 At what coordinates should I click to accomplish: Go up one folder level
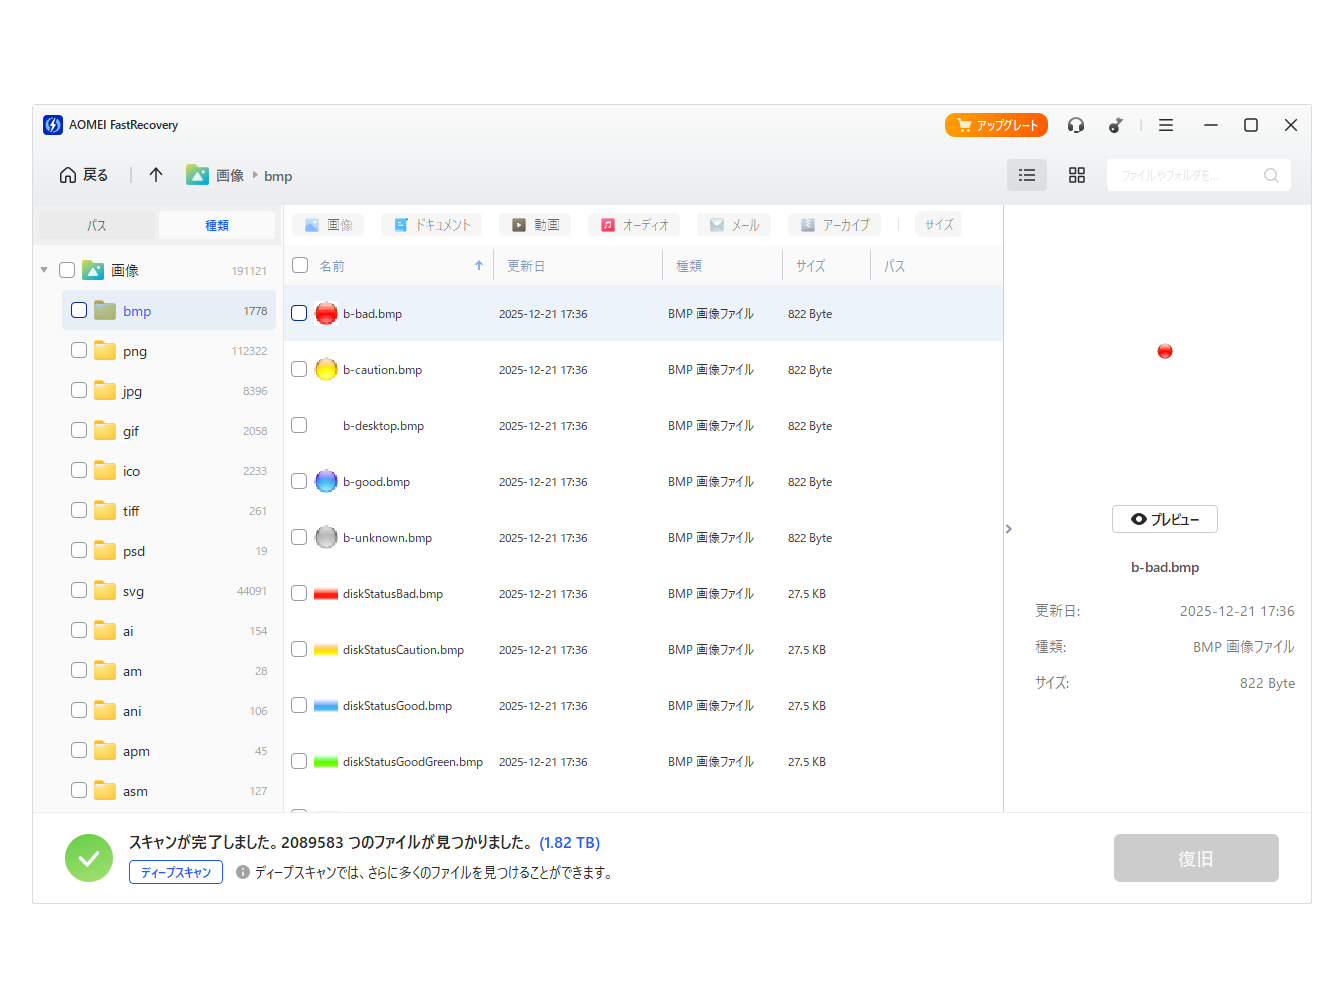[x=156, y=175]
